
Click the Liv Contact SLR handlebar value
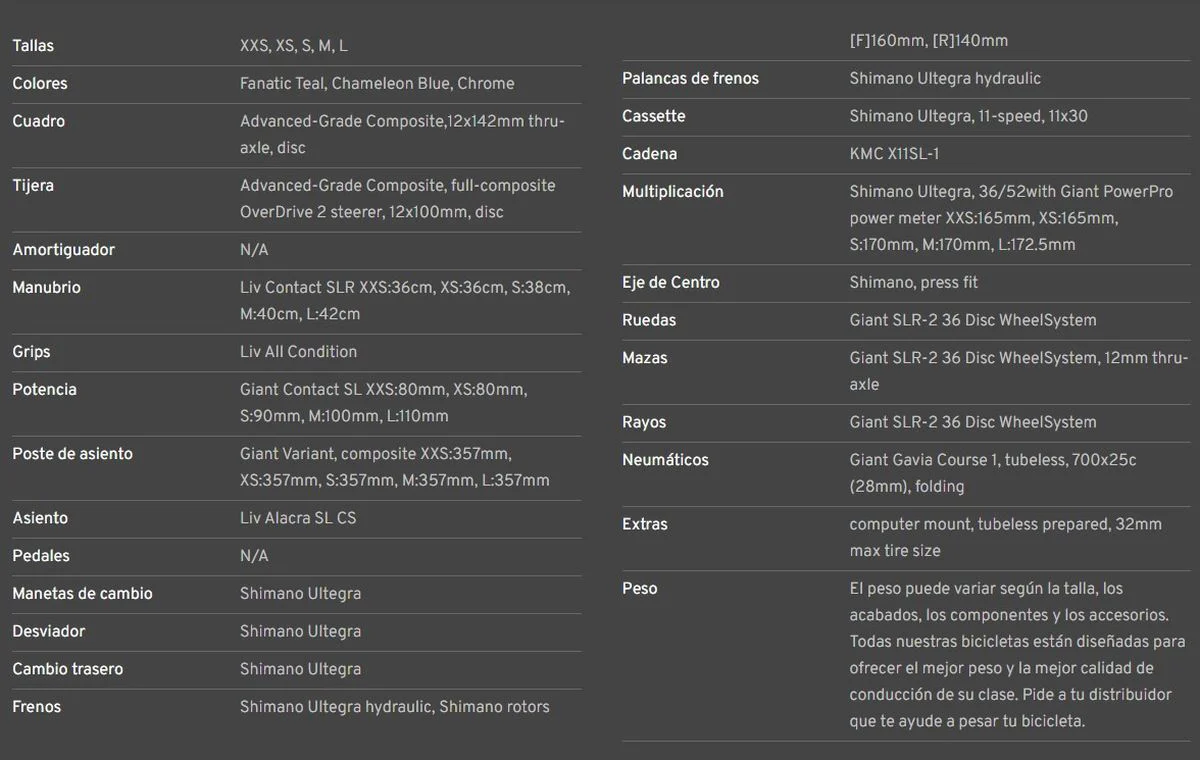(404, 301)
